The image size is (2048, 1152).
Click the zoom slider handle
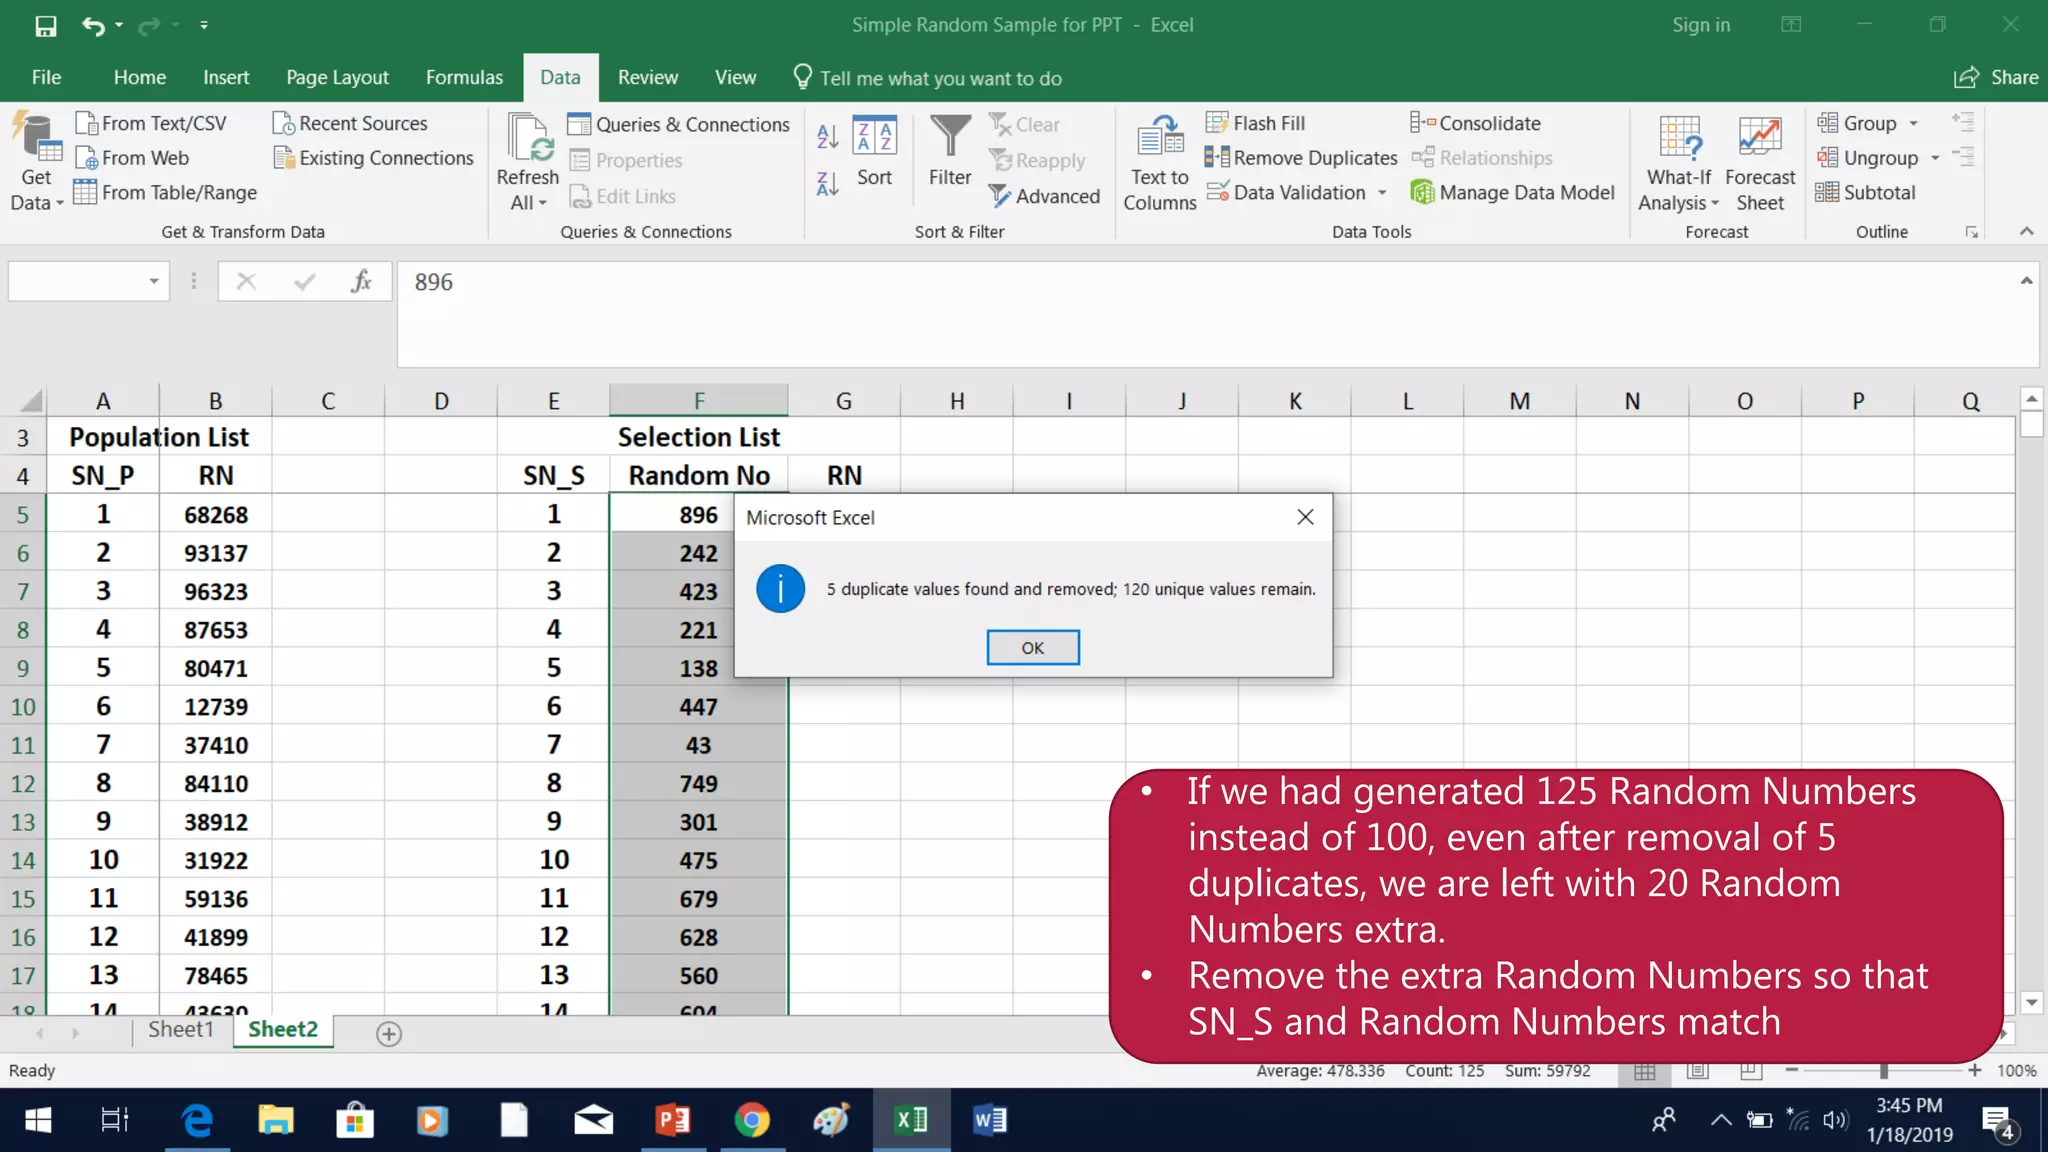click(x=1884, y=1071)
